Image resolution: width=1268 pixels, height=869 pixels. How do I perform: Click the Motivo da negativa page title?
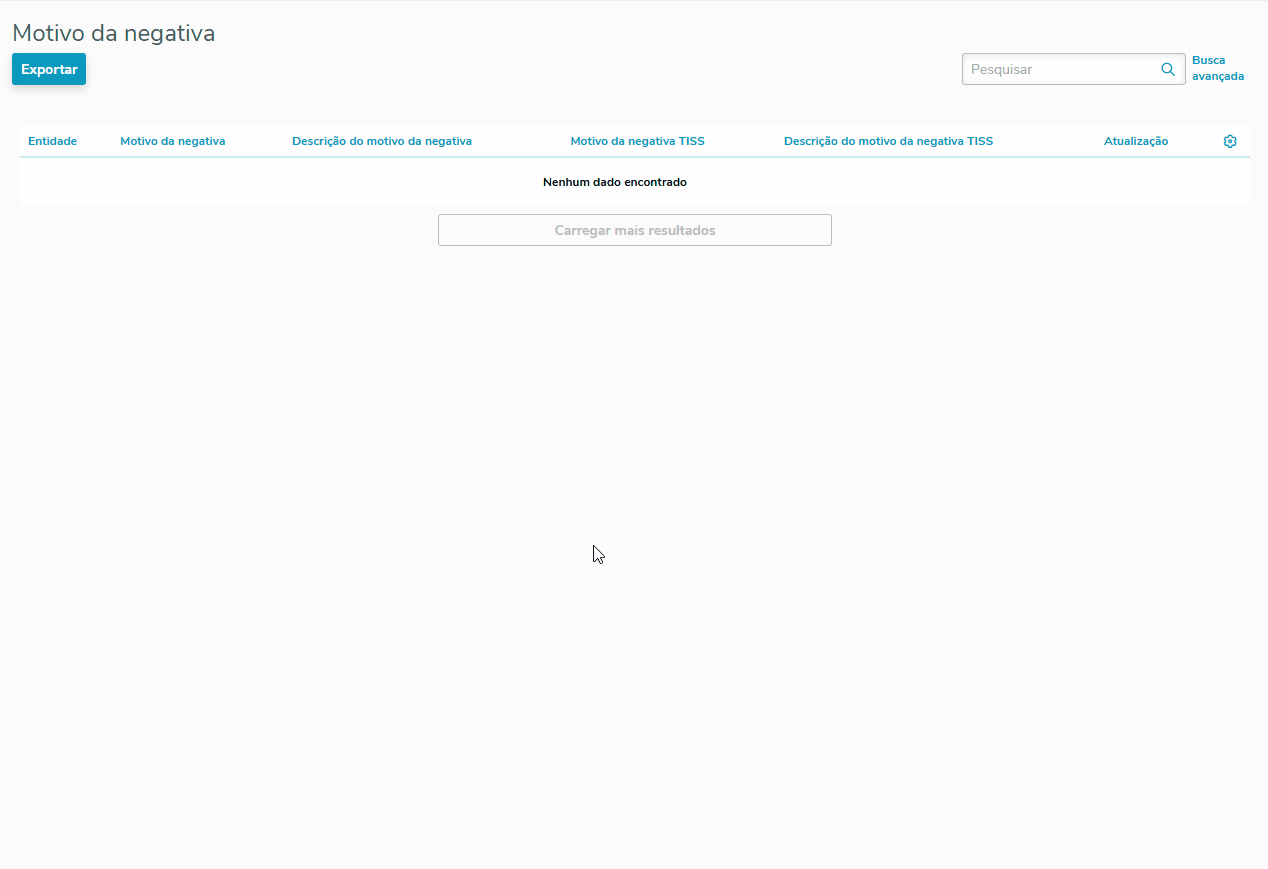coord(114,33)
